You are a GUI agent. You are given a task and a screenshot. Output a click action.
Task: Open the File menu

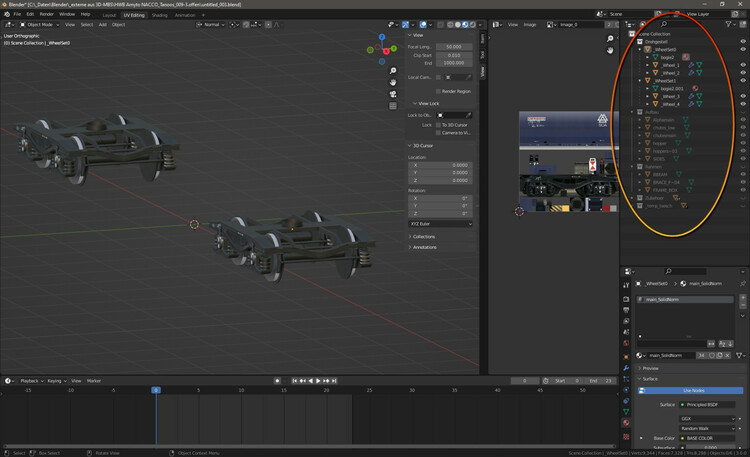click(17, 14)
